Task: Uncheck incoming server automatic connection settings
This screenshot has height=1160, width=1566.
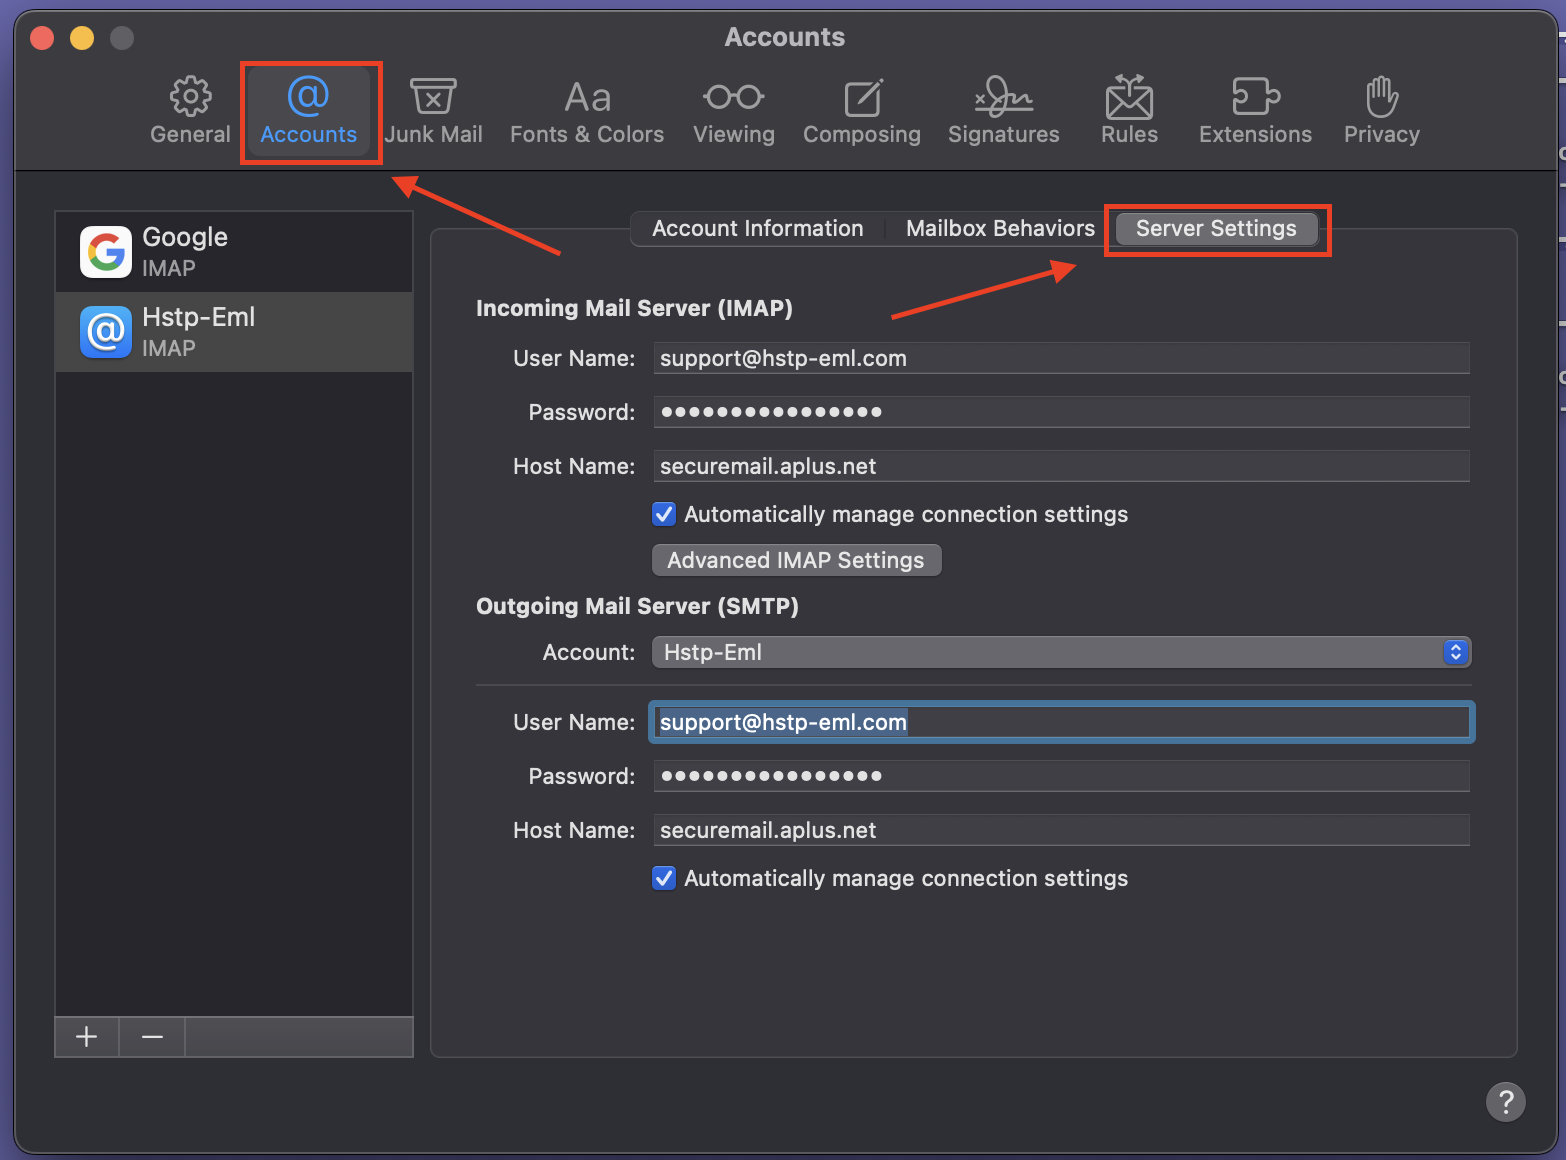Action: click(x=664, y=514)
